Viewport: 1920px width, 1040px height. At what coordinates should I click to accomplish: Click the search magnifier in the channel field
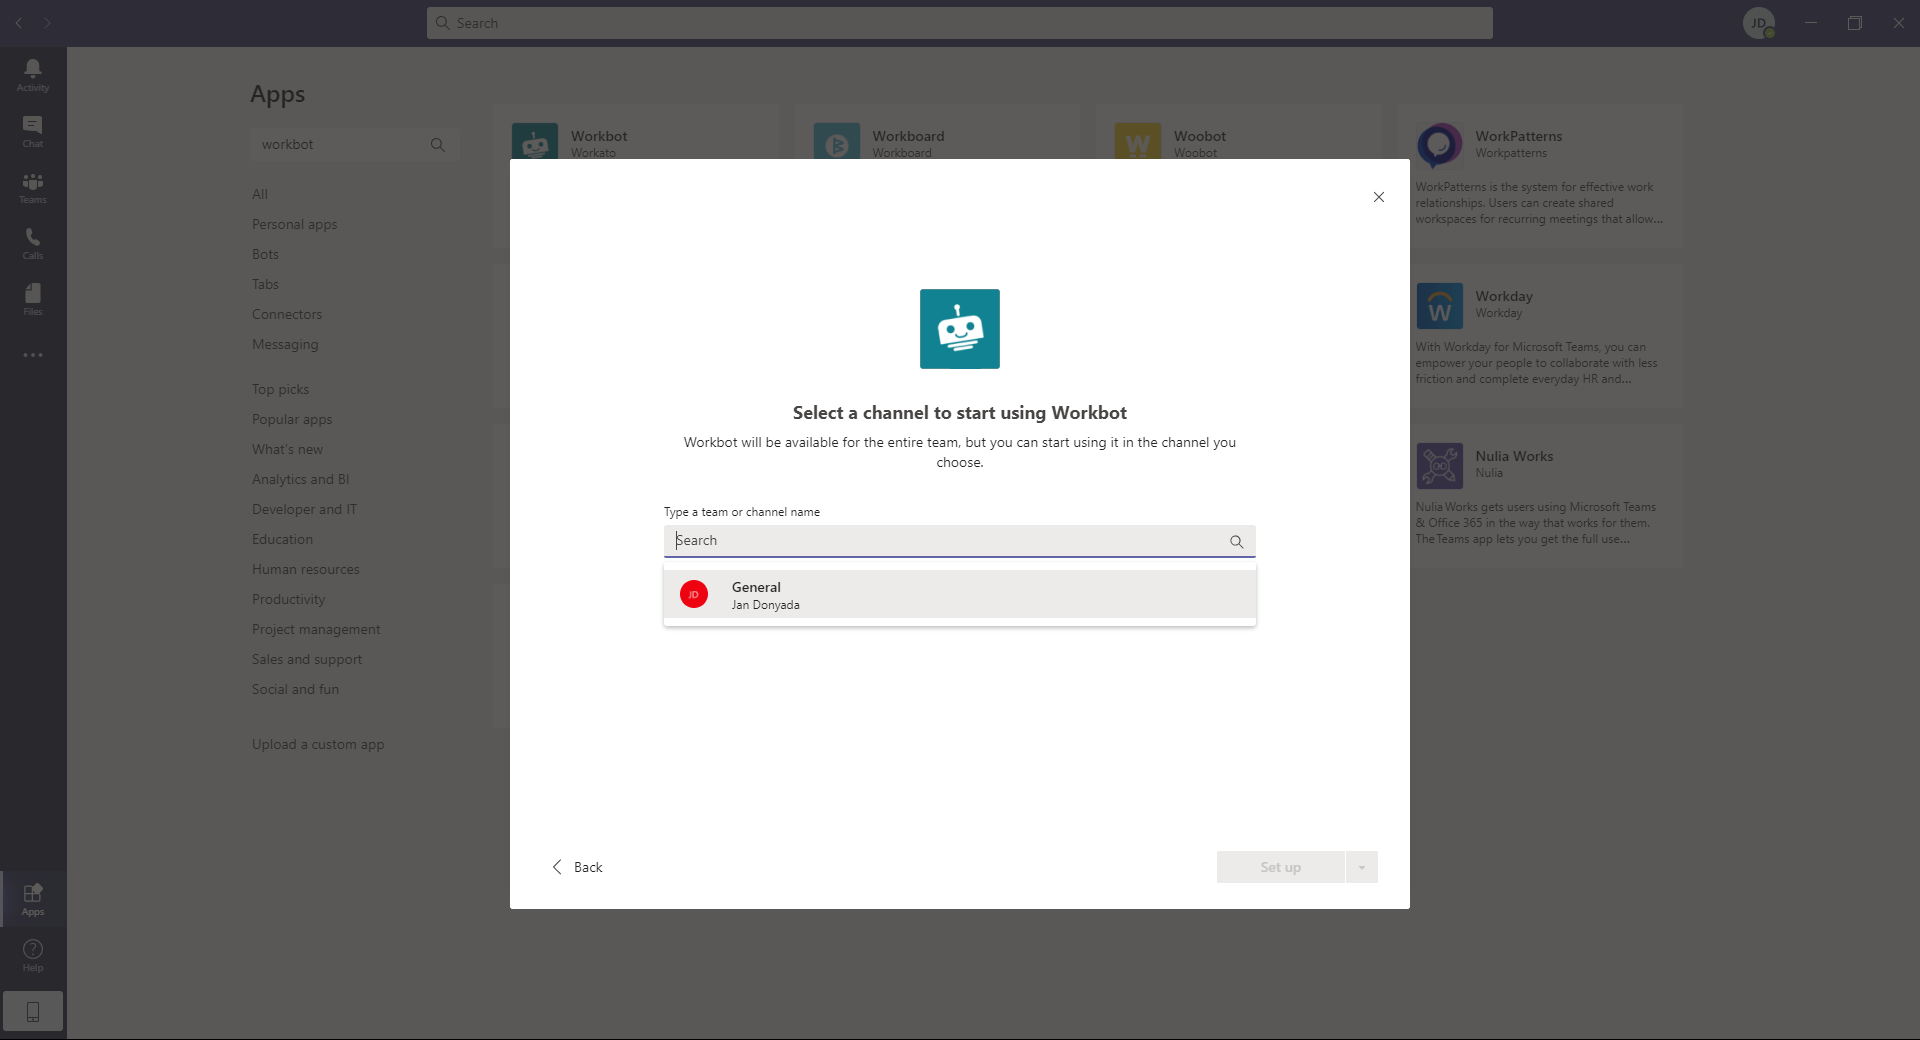pos(1236,541)
